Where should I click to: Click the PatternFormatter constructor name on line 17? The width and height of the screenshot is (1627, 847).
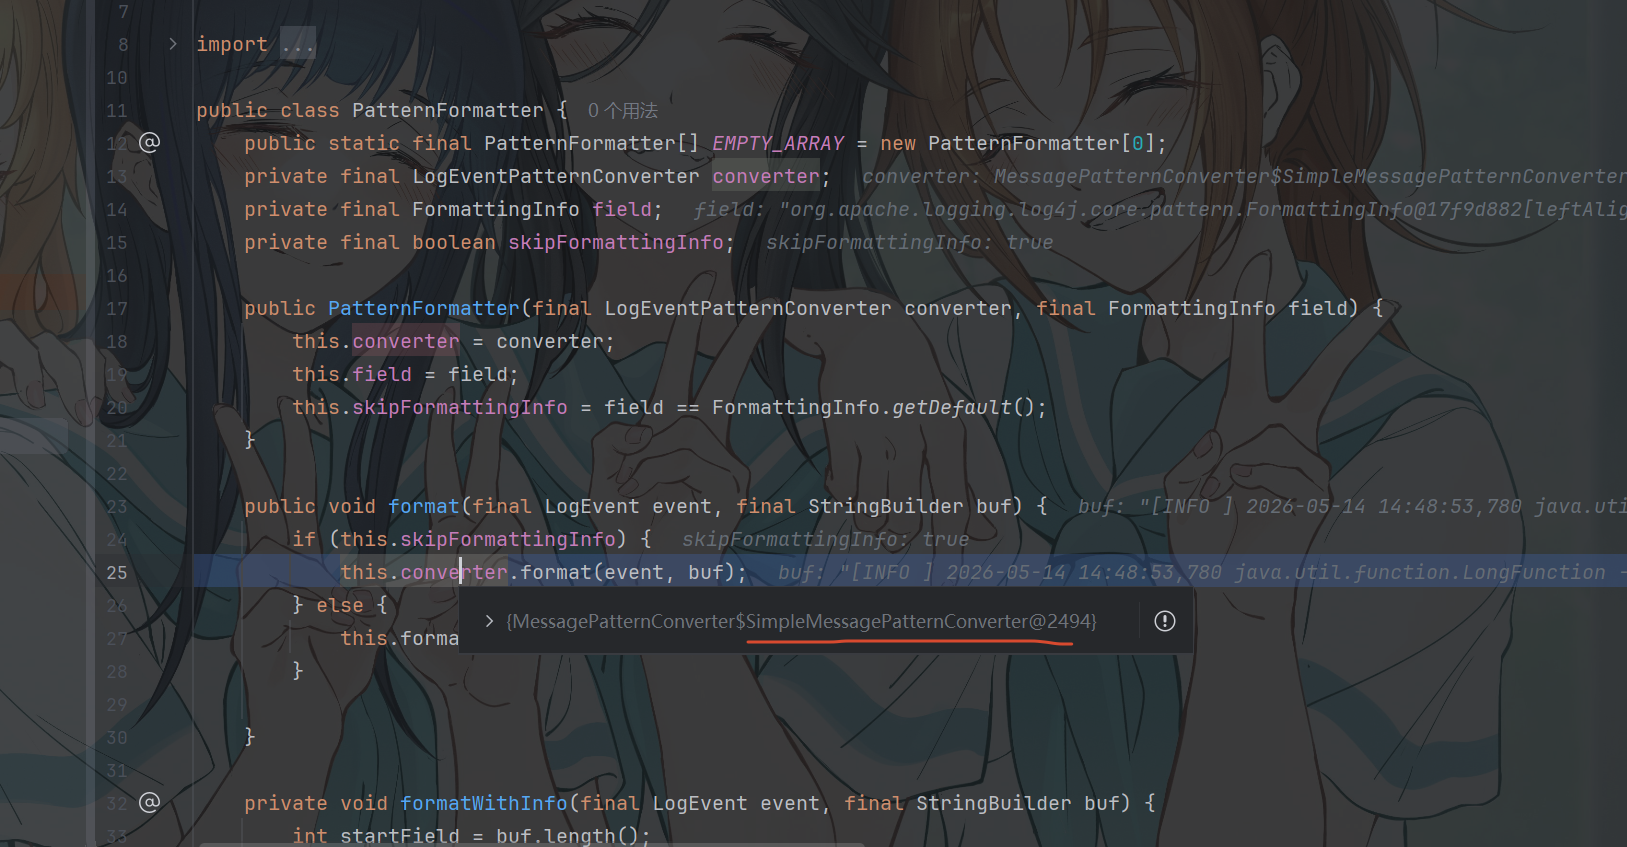pos(424,308)
